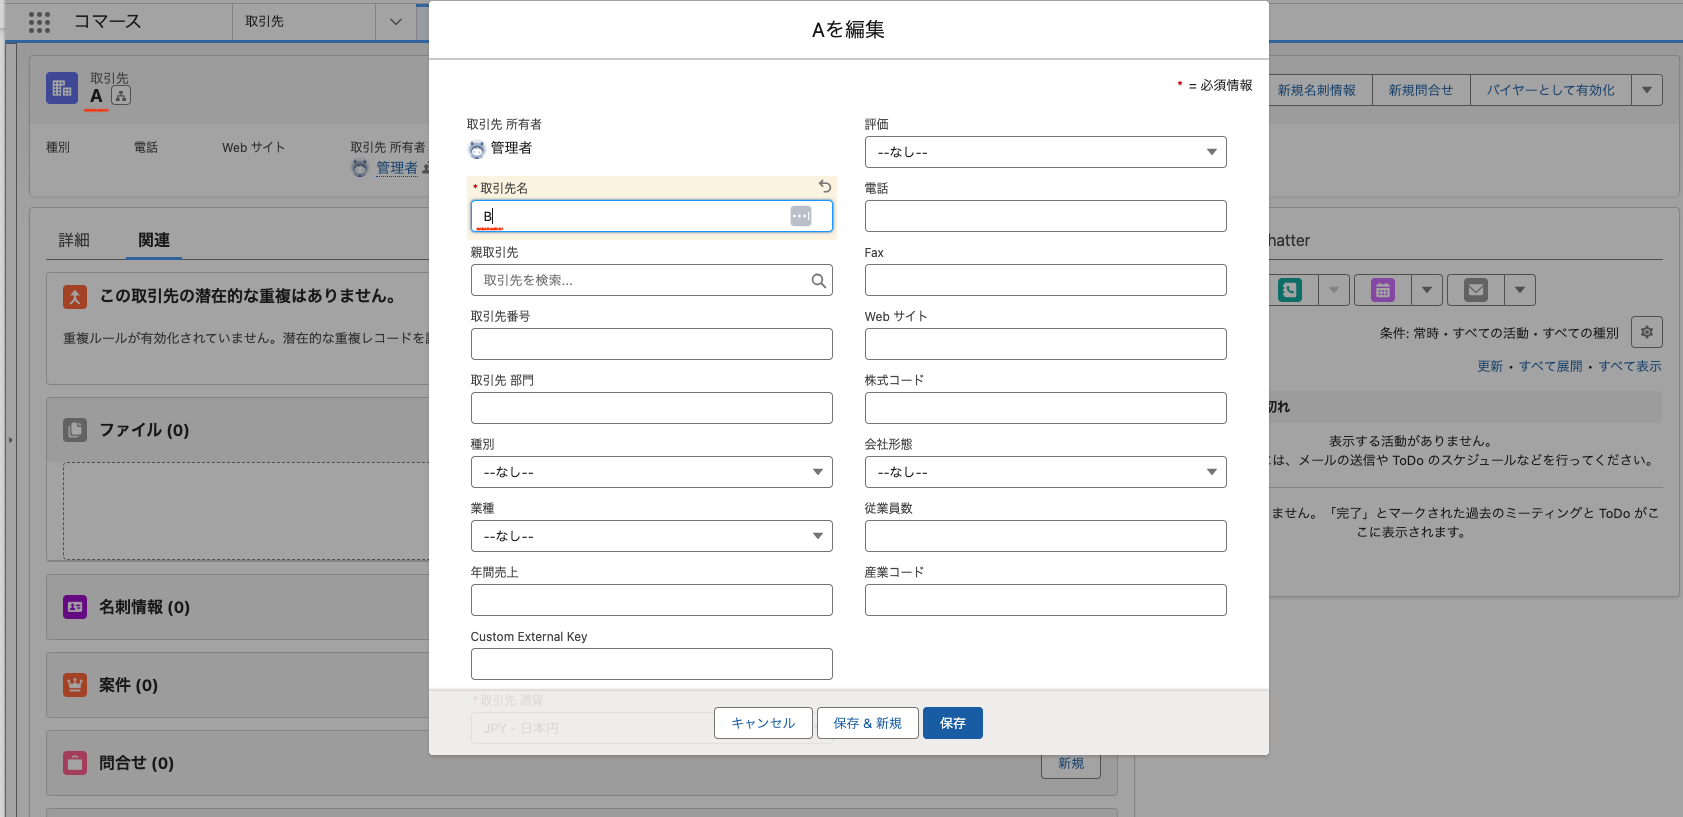Image resolution: width=1683 pixels, height=817 pixels.
Task: Expand dropdown beside the email icon
Action: point(1520,290)
